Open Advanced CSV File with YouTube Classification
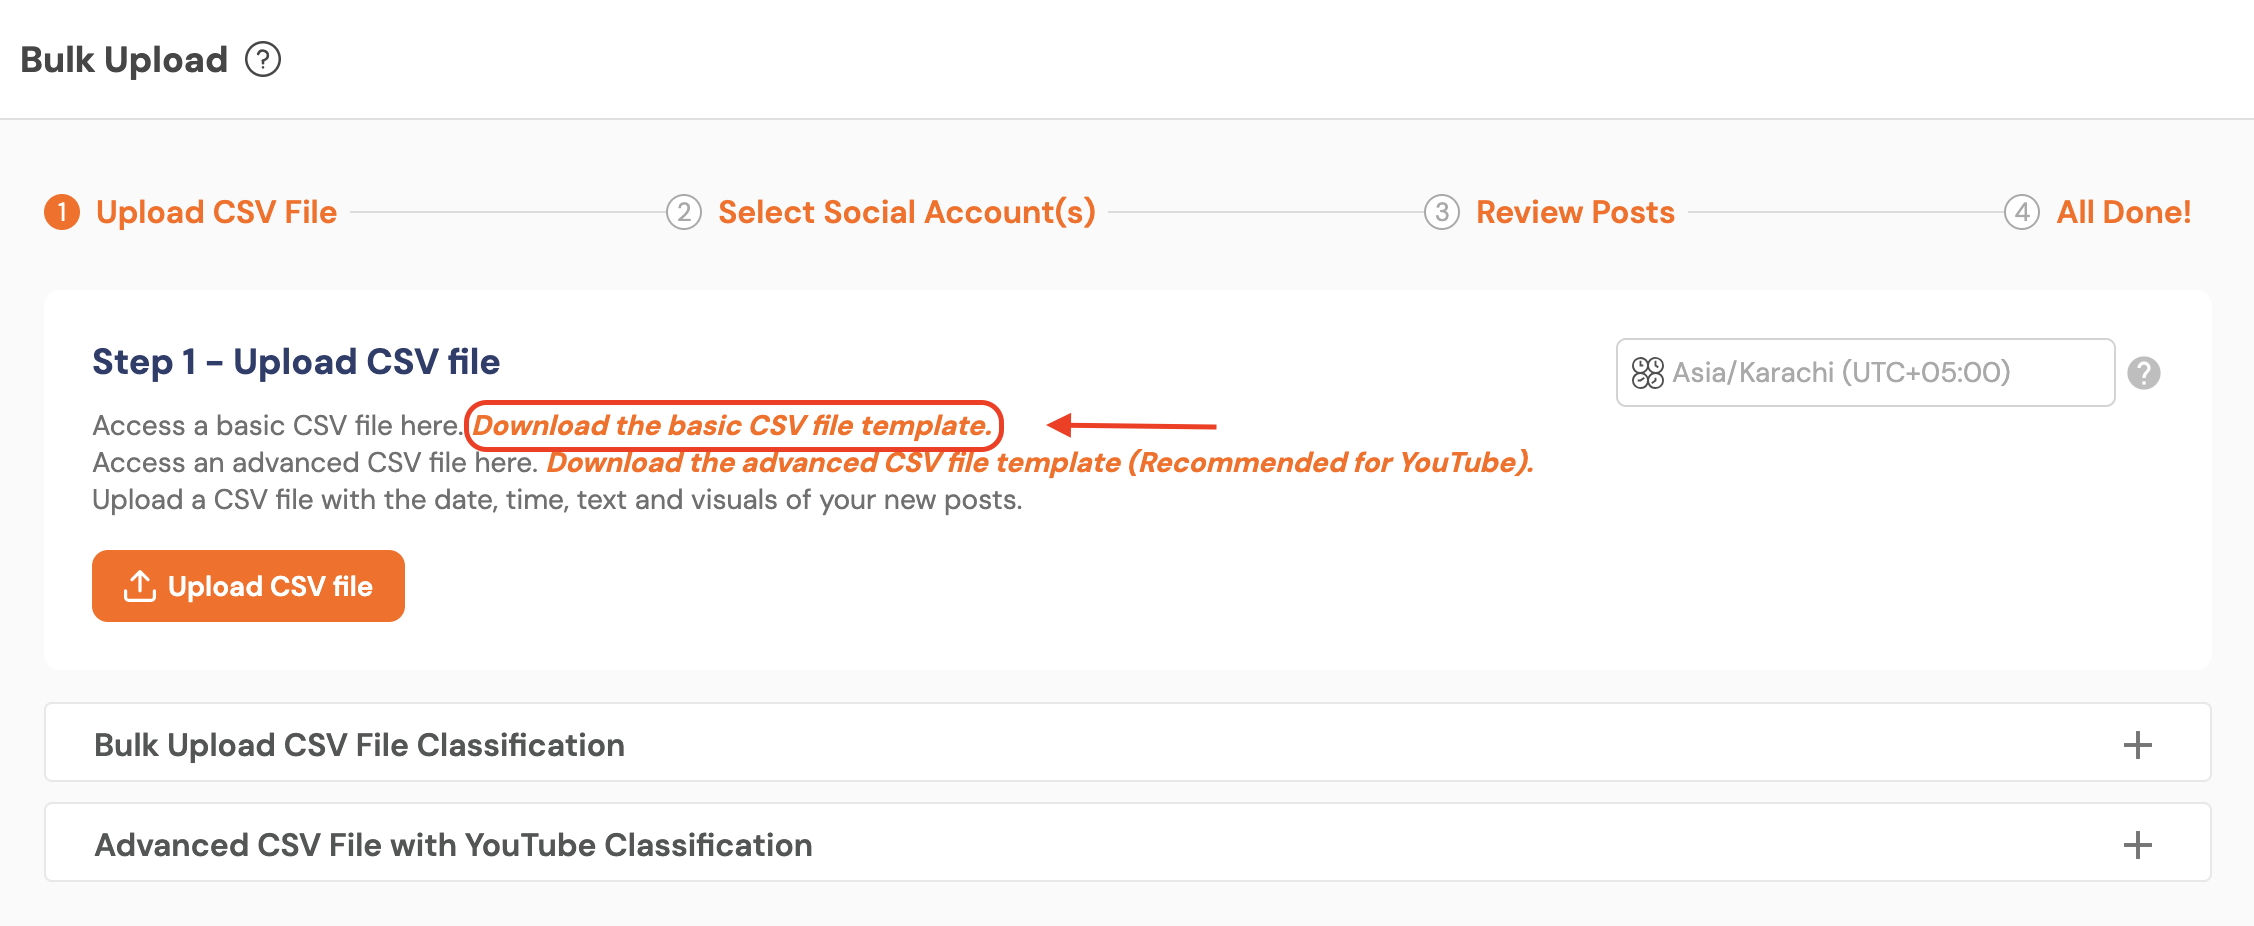The height and width of the screenshot is (926, 2254). point(453,845)
